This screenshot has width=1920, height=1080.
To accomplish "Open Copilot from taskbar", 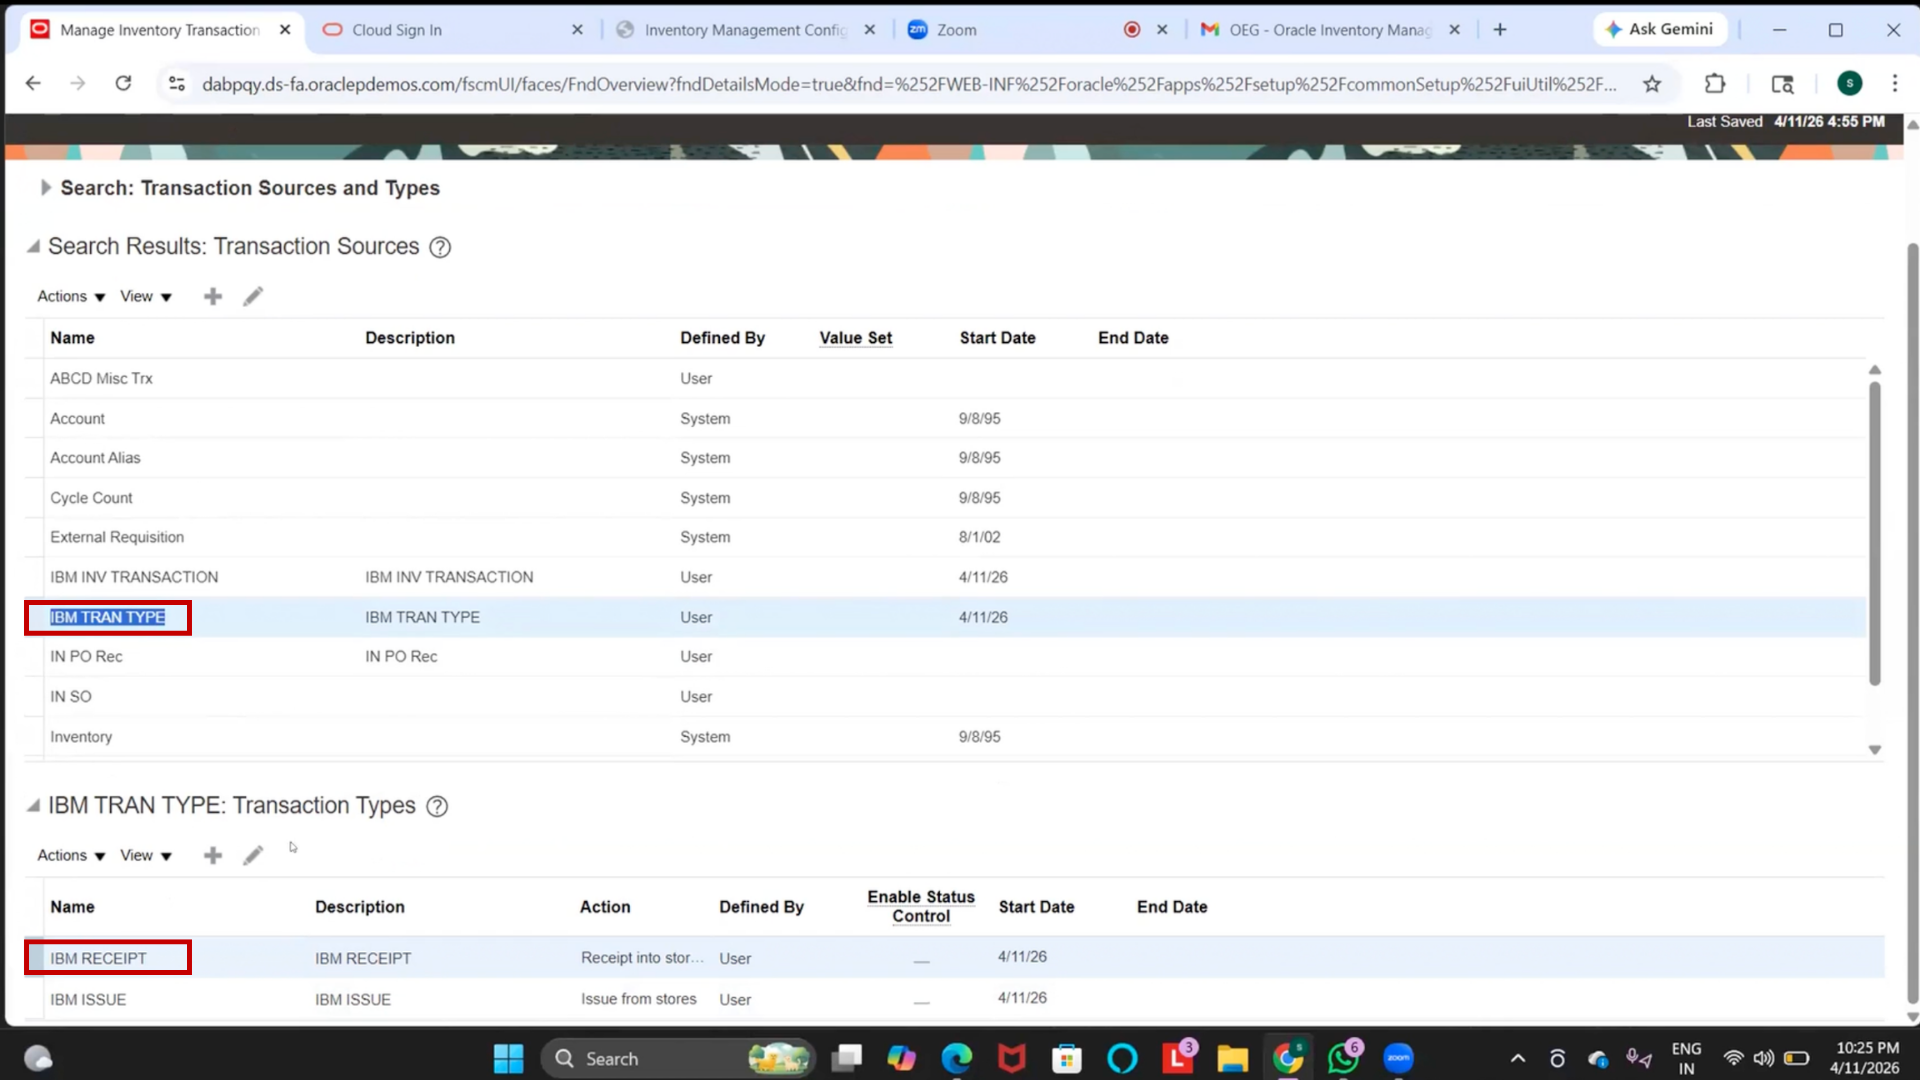I will click(901, 1058).
